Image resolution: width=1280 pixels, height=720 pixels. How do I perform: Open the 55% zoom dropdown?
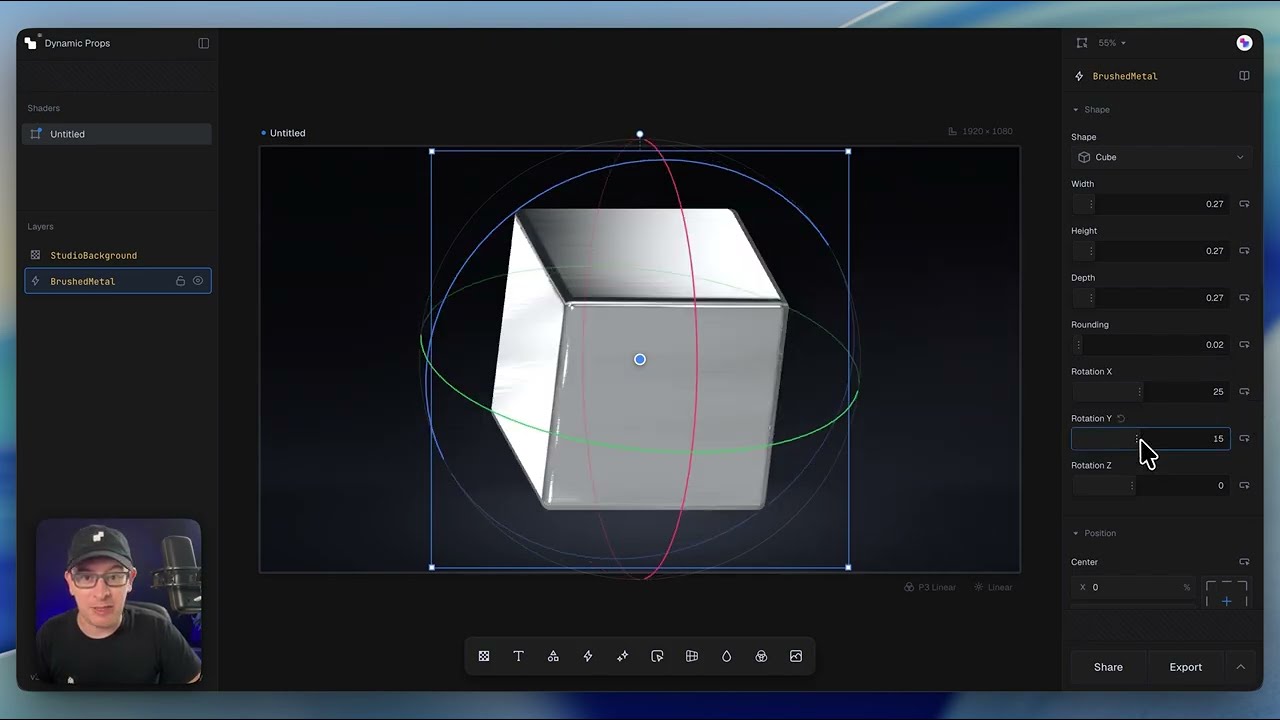(x=1112, y=43)
